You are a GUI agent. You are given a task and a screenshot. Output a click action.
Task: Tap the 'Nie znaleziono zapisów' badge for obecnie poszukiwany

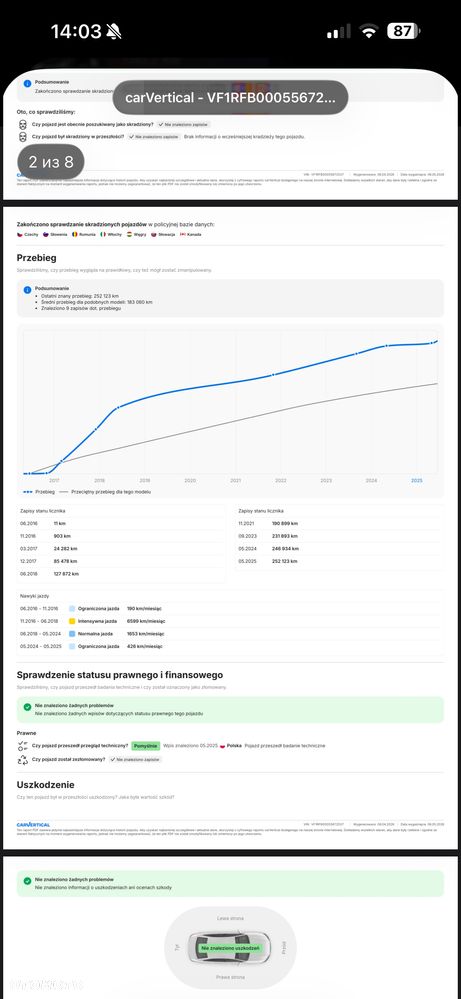(183, 124)
